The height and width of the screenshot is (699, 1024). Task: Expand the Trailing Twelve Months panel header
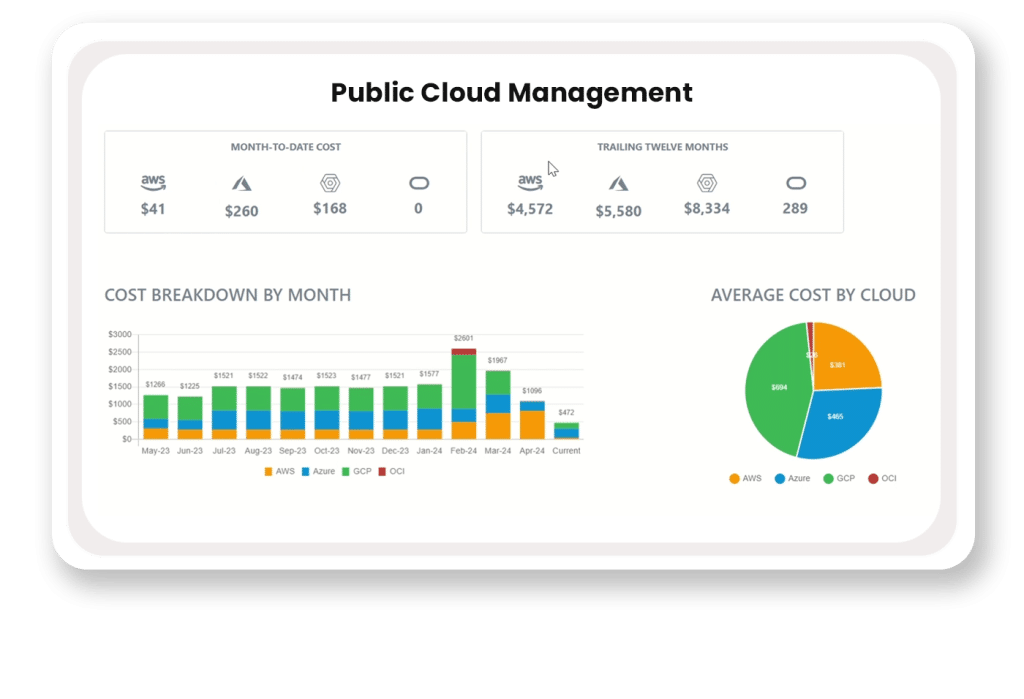click(x=664, y=146)
